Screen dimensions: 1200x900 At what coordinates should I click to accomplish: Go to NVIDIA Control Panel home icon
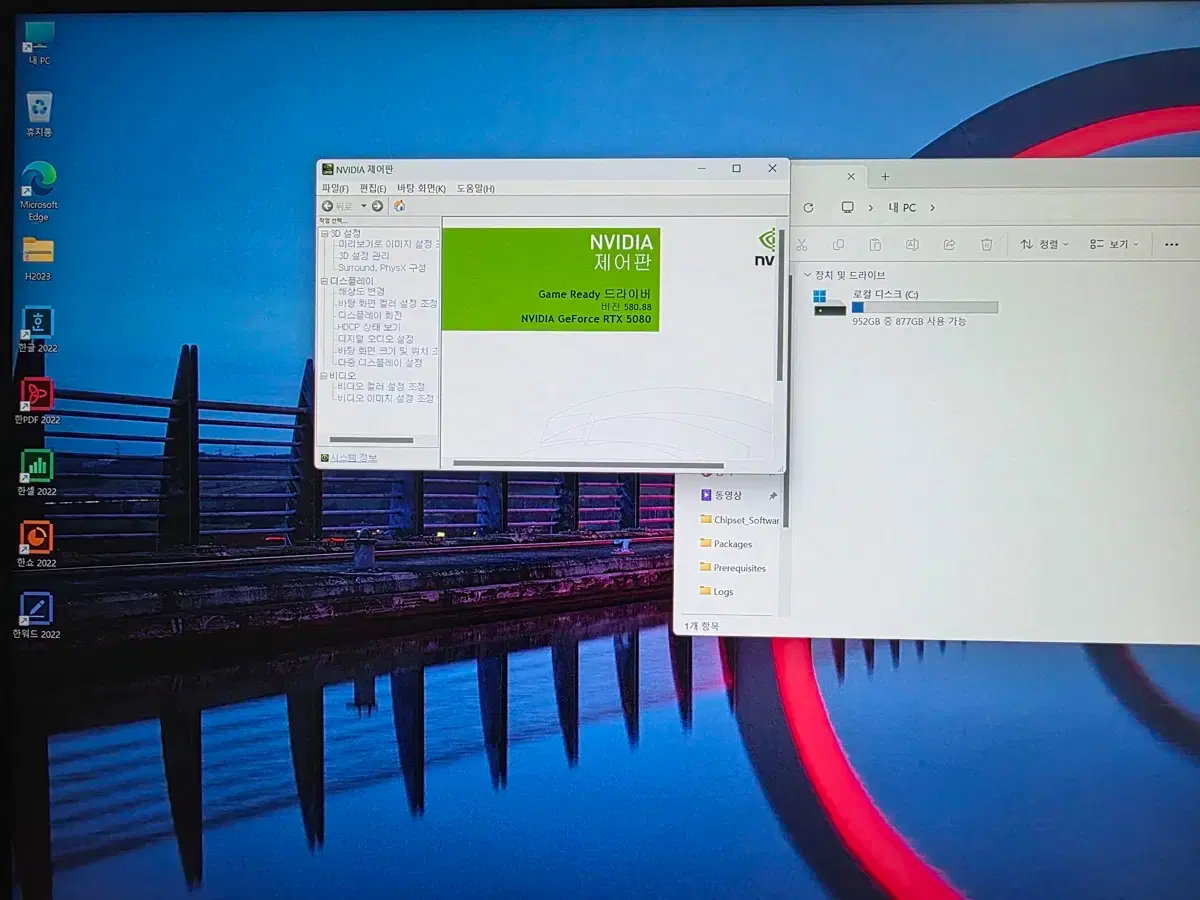[399, 206]
